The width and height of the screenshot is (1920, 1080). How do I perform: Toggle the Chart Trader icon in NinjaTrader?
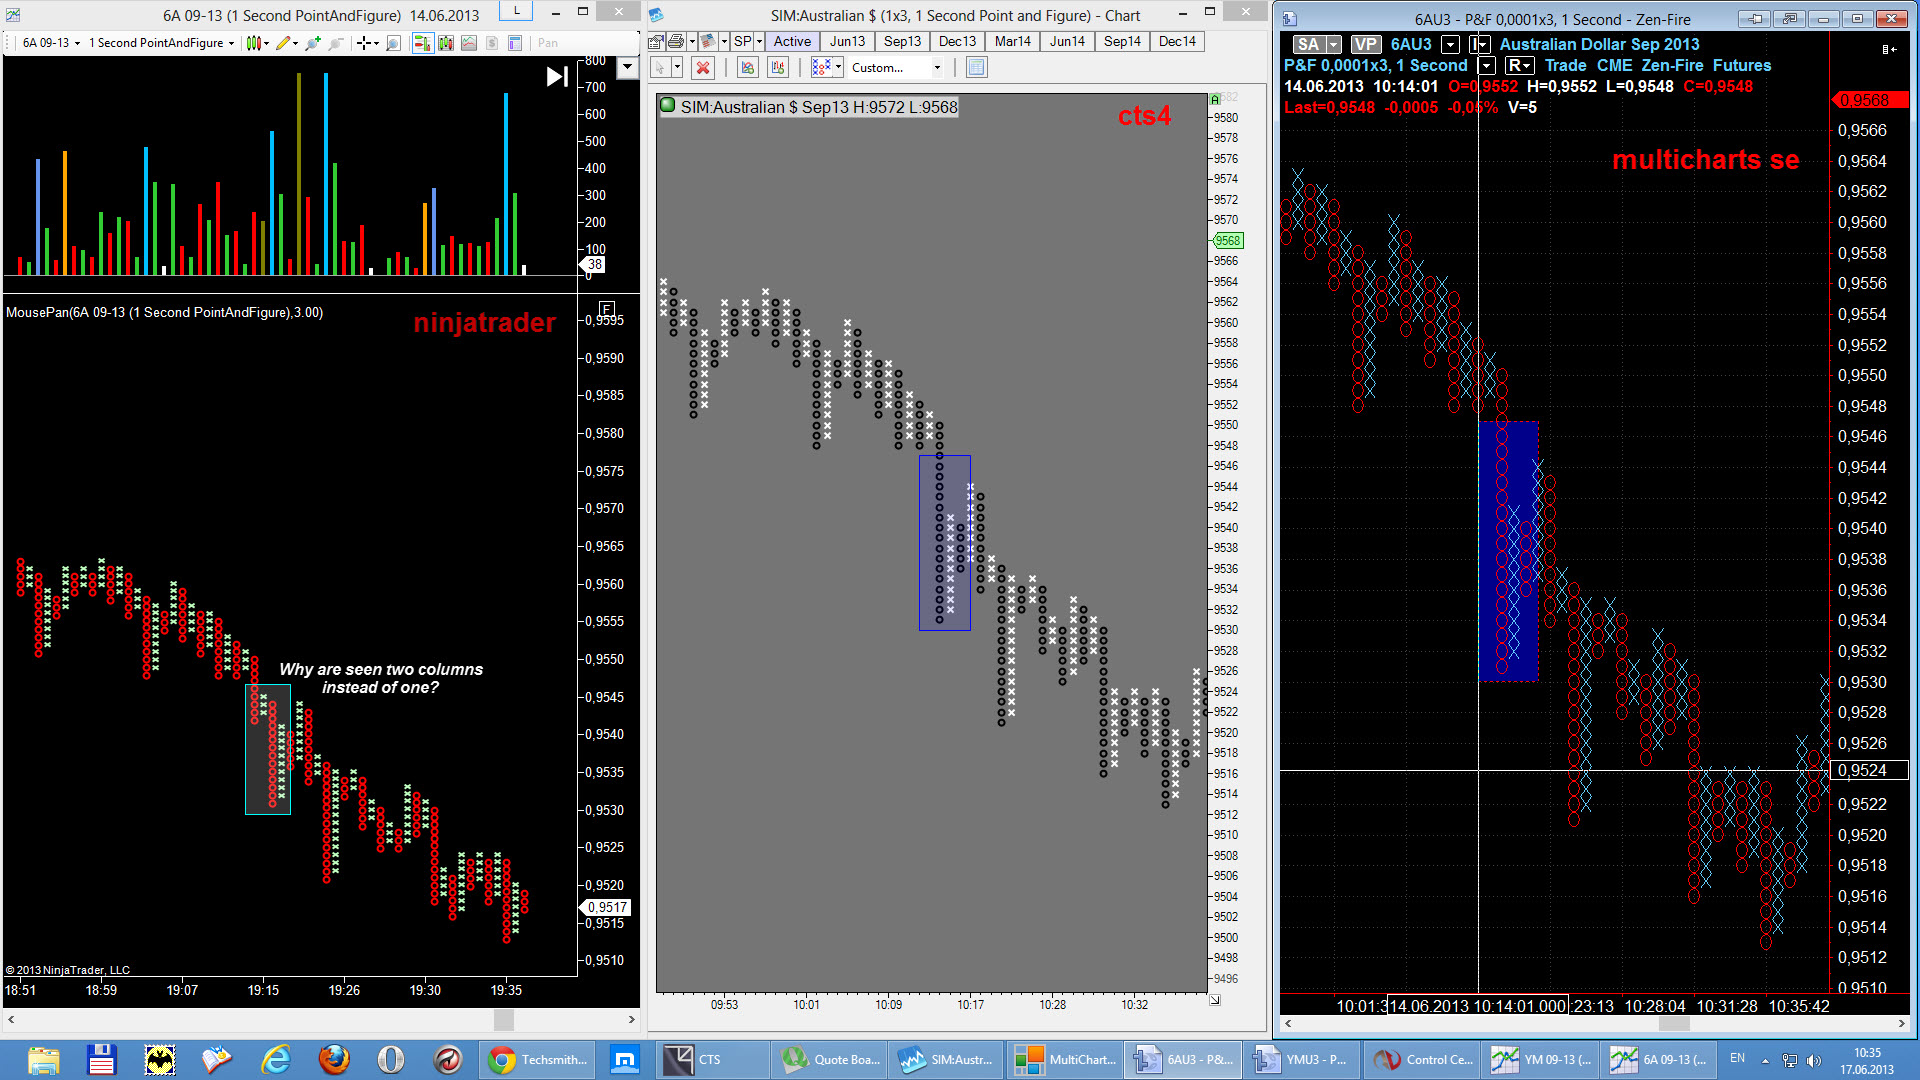click(x=423, y=43)
